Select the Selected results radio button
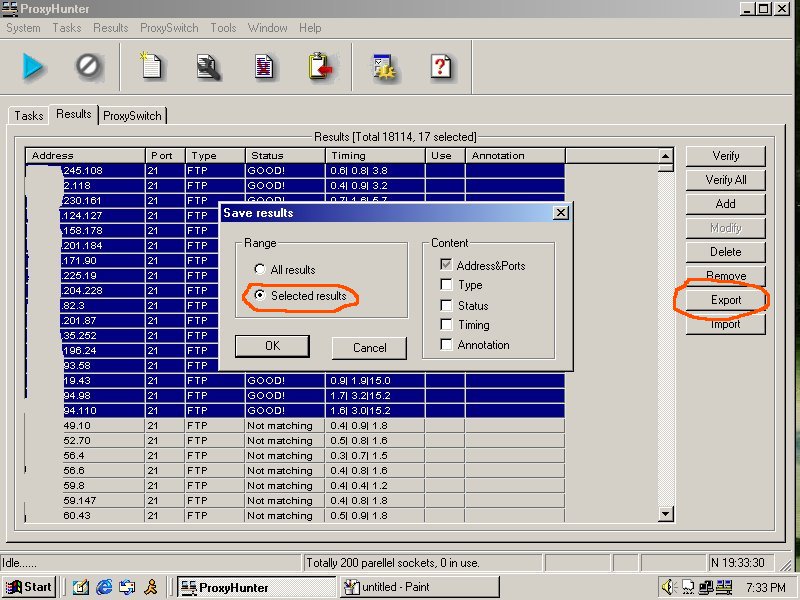The width and height of the screenshot is (800, 600). (x=261, y=296)
